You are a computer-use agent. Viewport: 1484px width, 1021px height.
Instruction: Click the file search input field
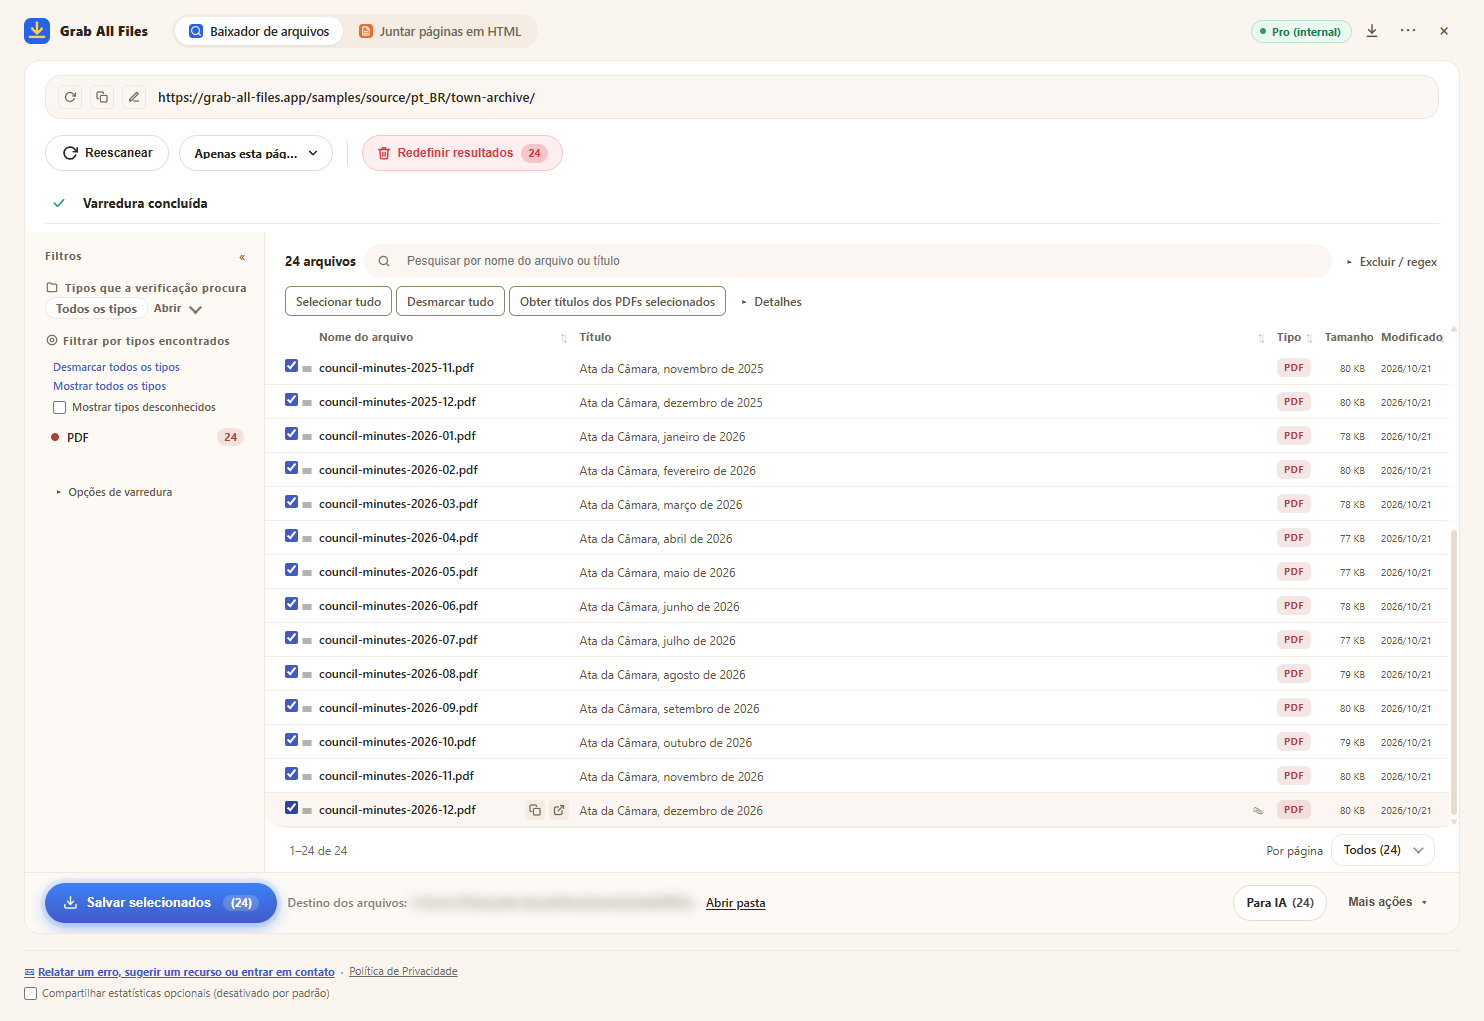point(848,261)
